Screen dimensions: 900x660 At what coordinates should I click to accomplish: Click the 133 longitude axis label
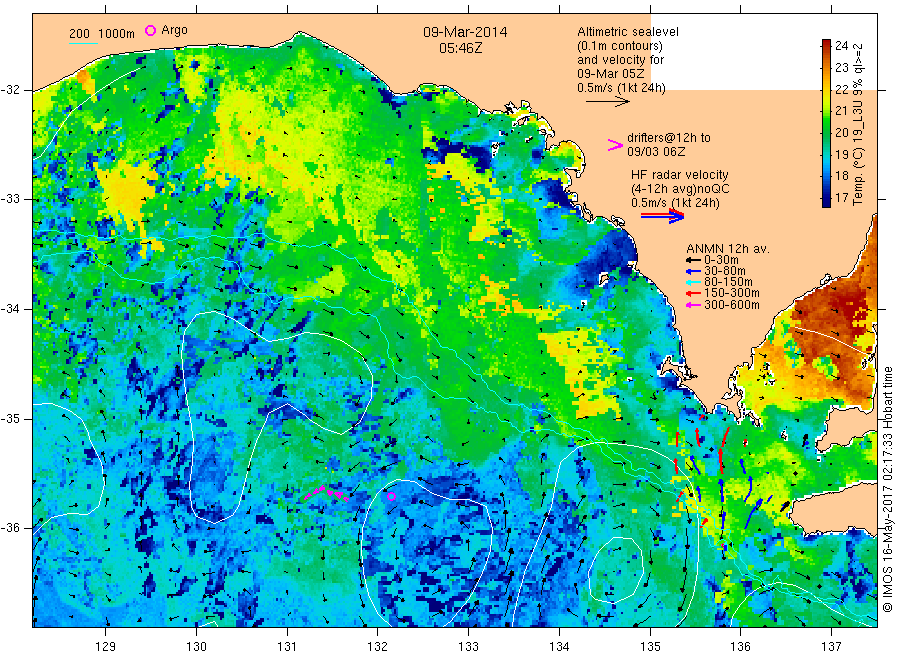click(x=468, y=647)
